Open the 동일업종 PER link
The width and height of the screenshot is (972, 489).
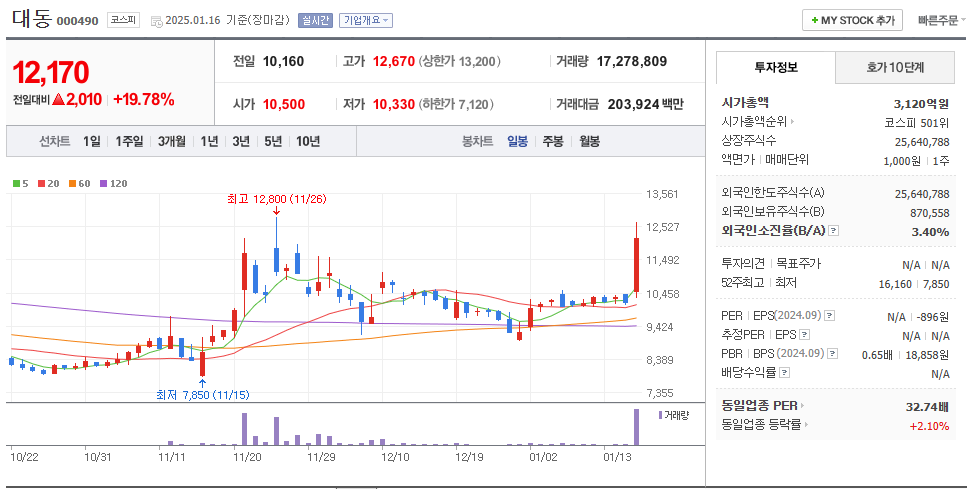(x=762, y=406)
